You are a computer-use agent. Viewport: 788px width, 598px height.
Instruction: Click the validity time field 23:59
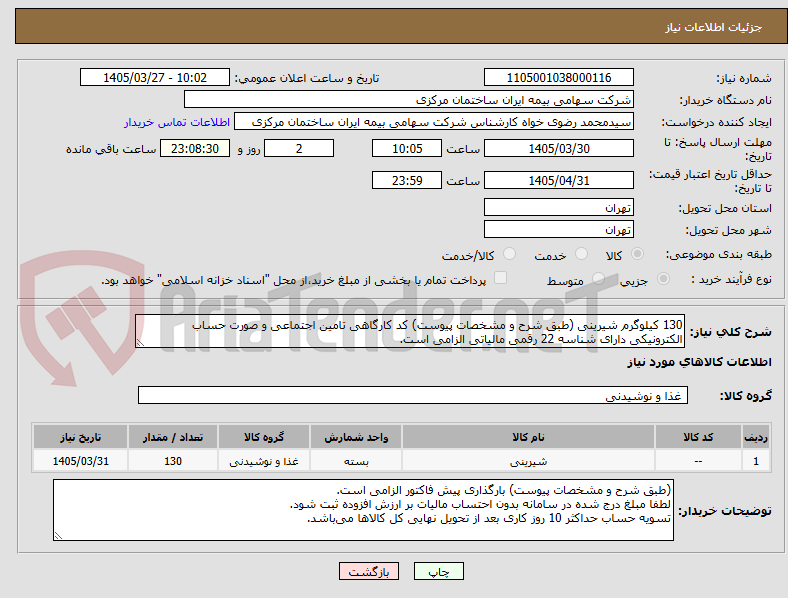407,180
